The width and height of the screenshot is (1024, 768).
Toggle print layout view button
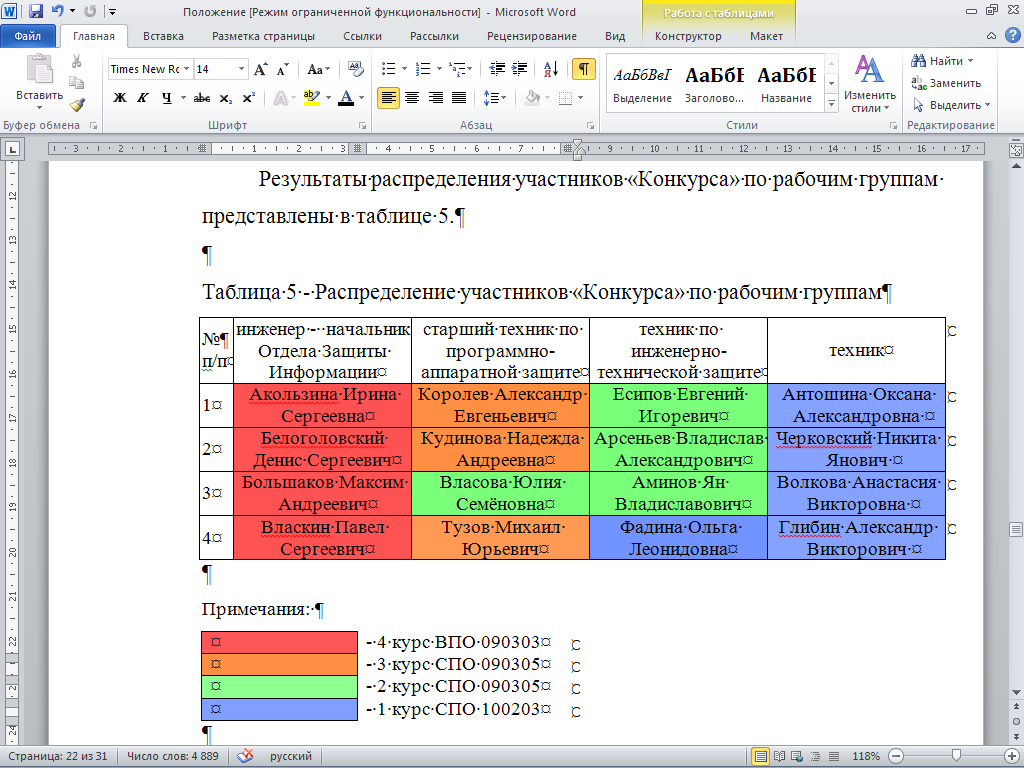pyautogui.click(x=760, y=756)
